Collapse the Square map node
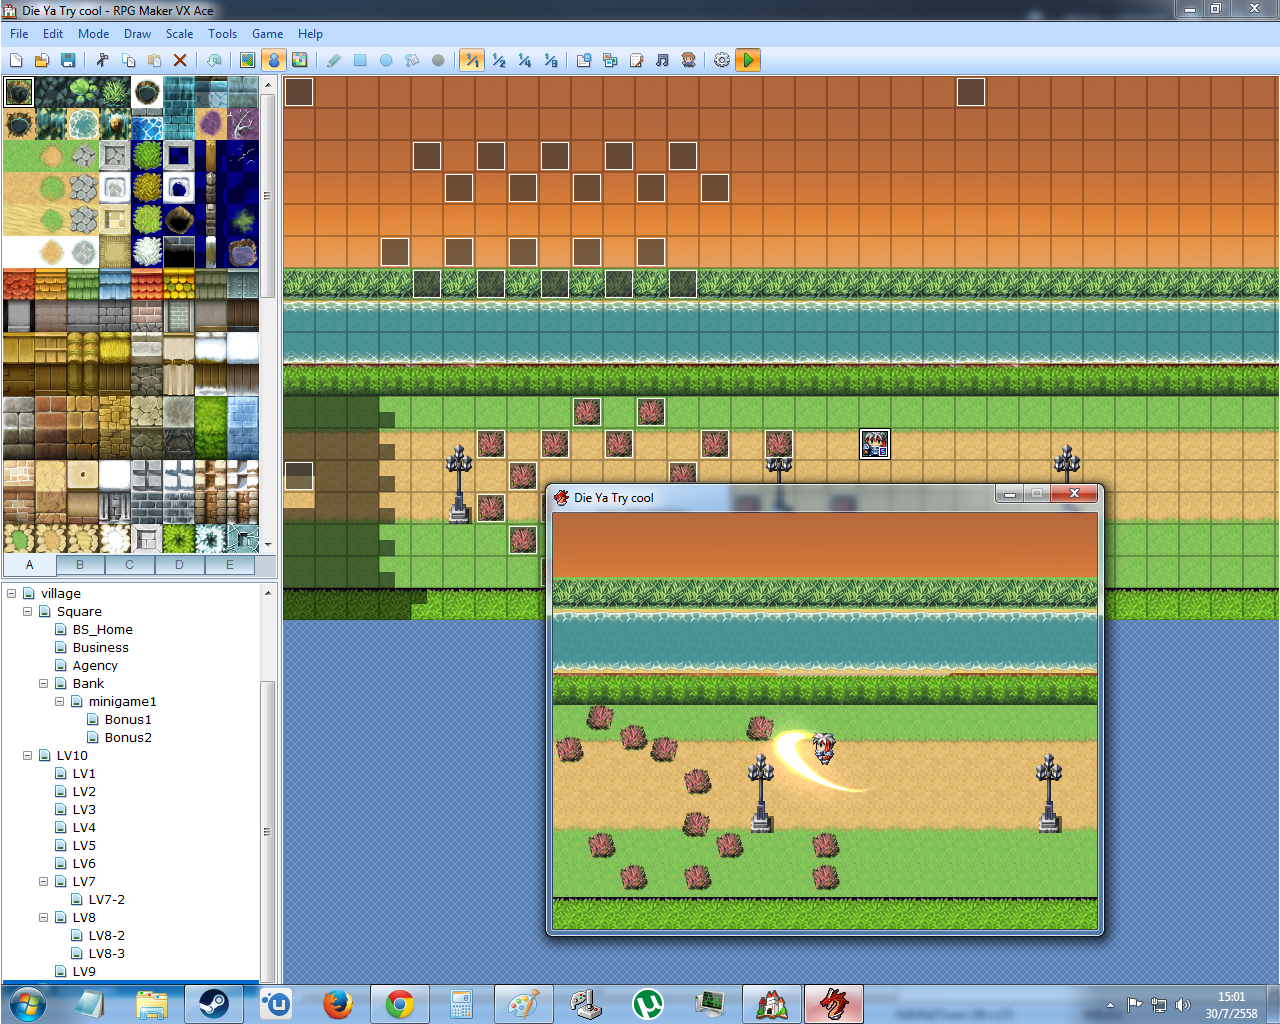Image resolution: width=1280 pixels, height=1024 pixels. pos(28,611)
